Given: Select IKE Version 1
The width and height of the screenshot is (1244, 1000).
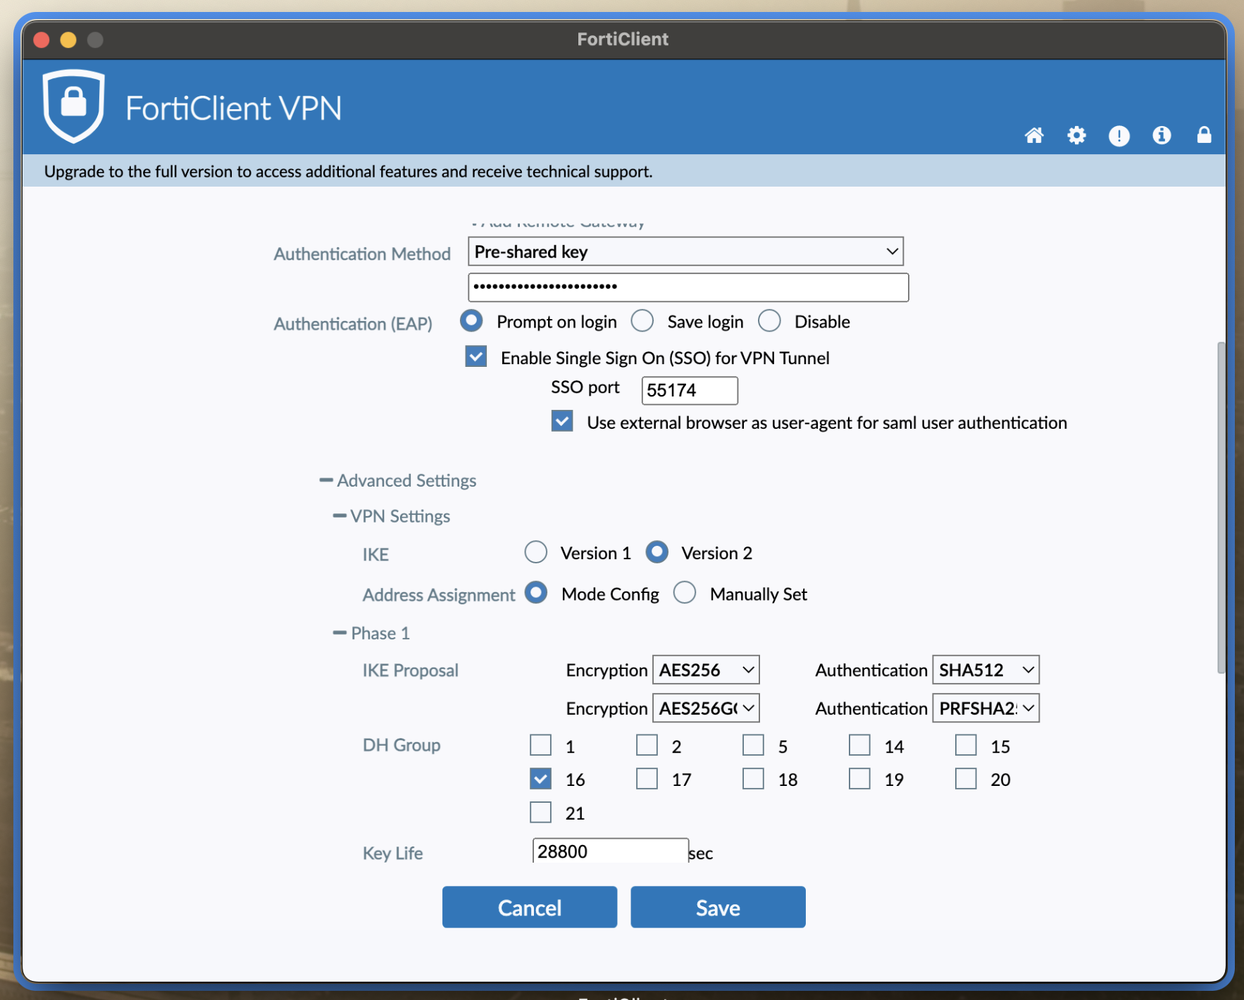Looking at the screenshot, I should pos(536,552).
